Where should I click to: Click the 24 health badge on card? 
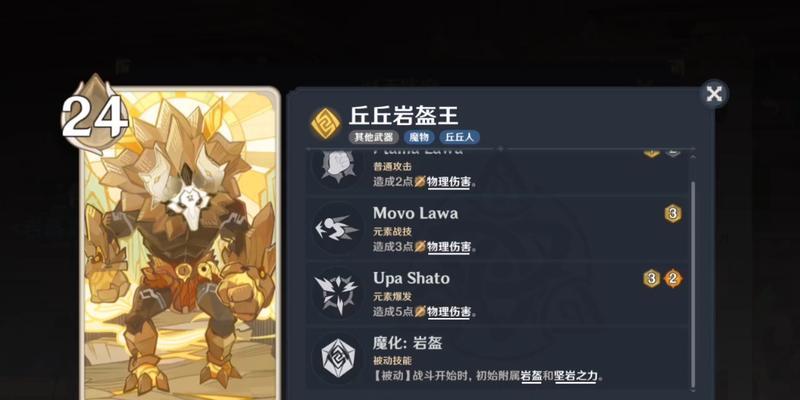95,114
